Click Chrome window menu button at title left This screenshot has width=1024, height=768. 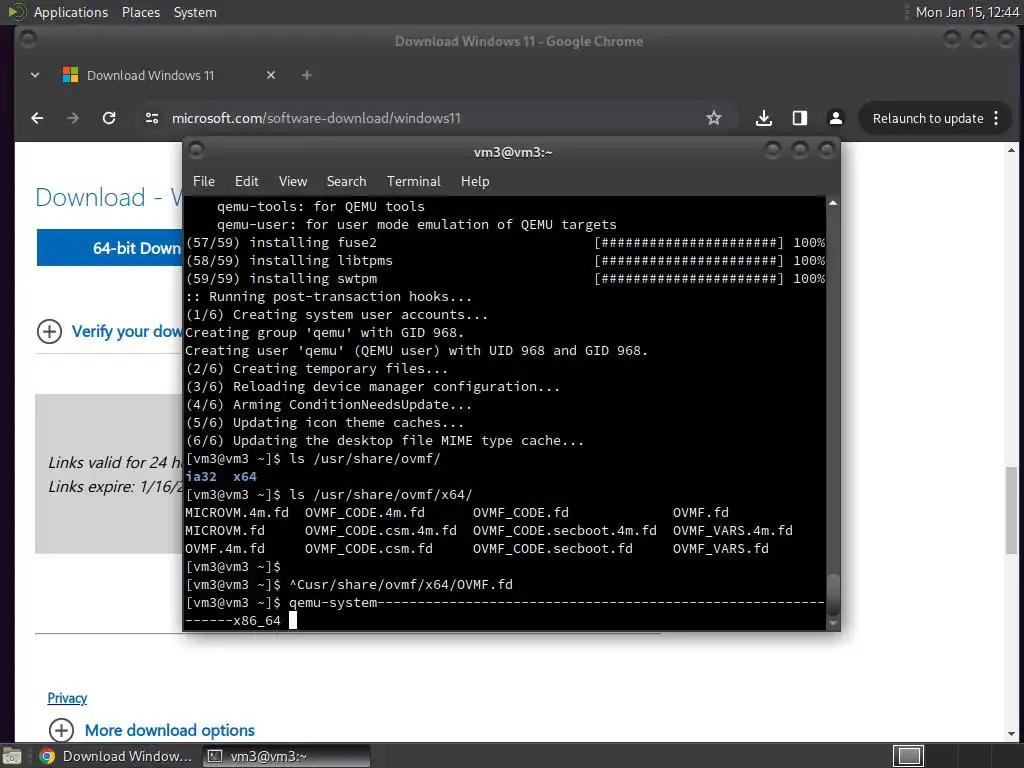click(27, 40)
